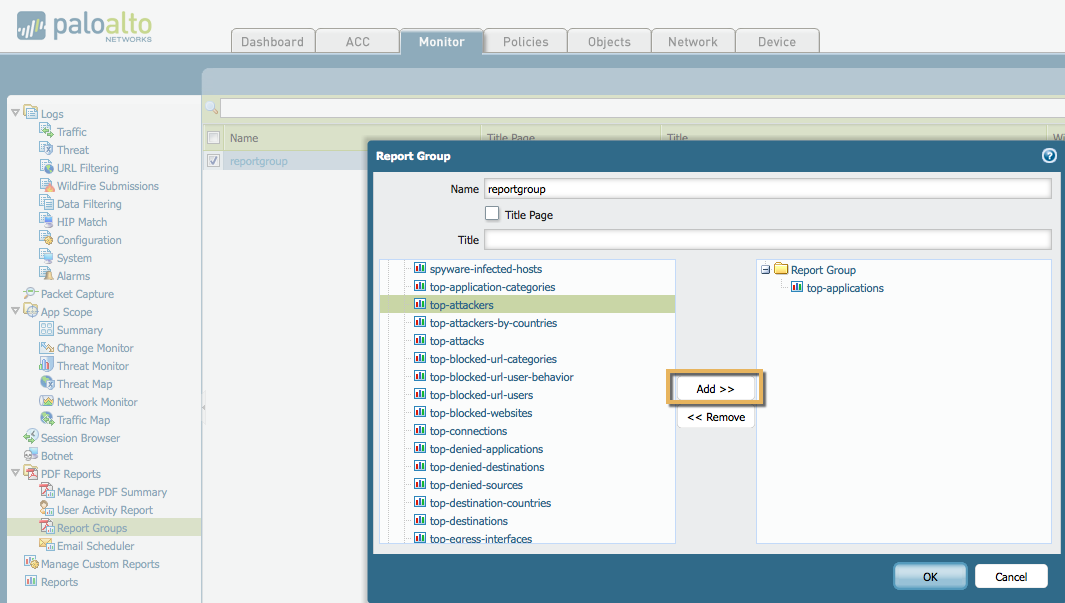Collapse the left sidebar panel handle

pyautogui.click(x=203, y=407)
